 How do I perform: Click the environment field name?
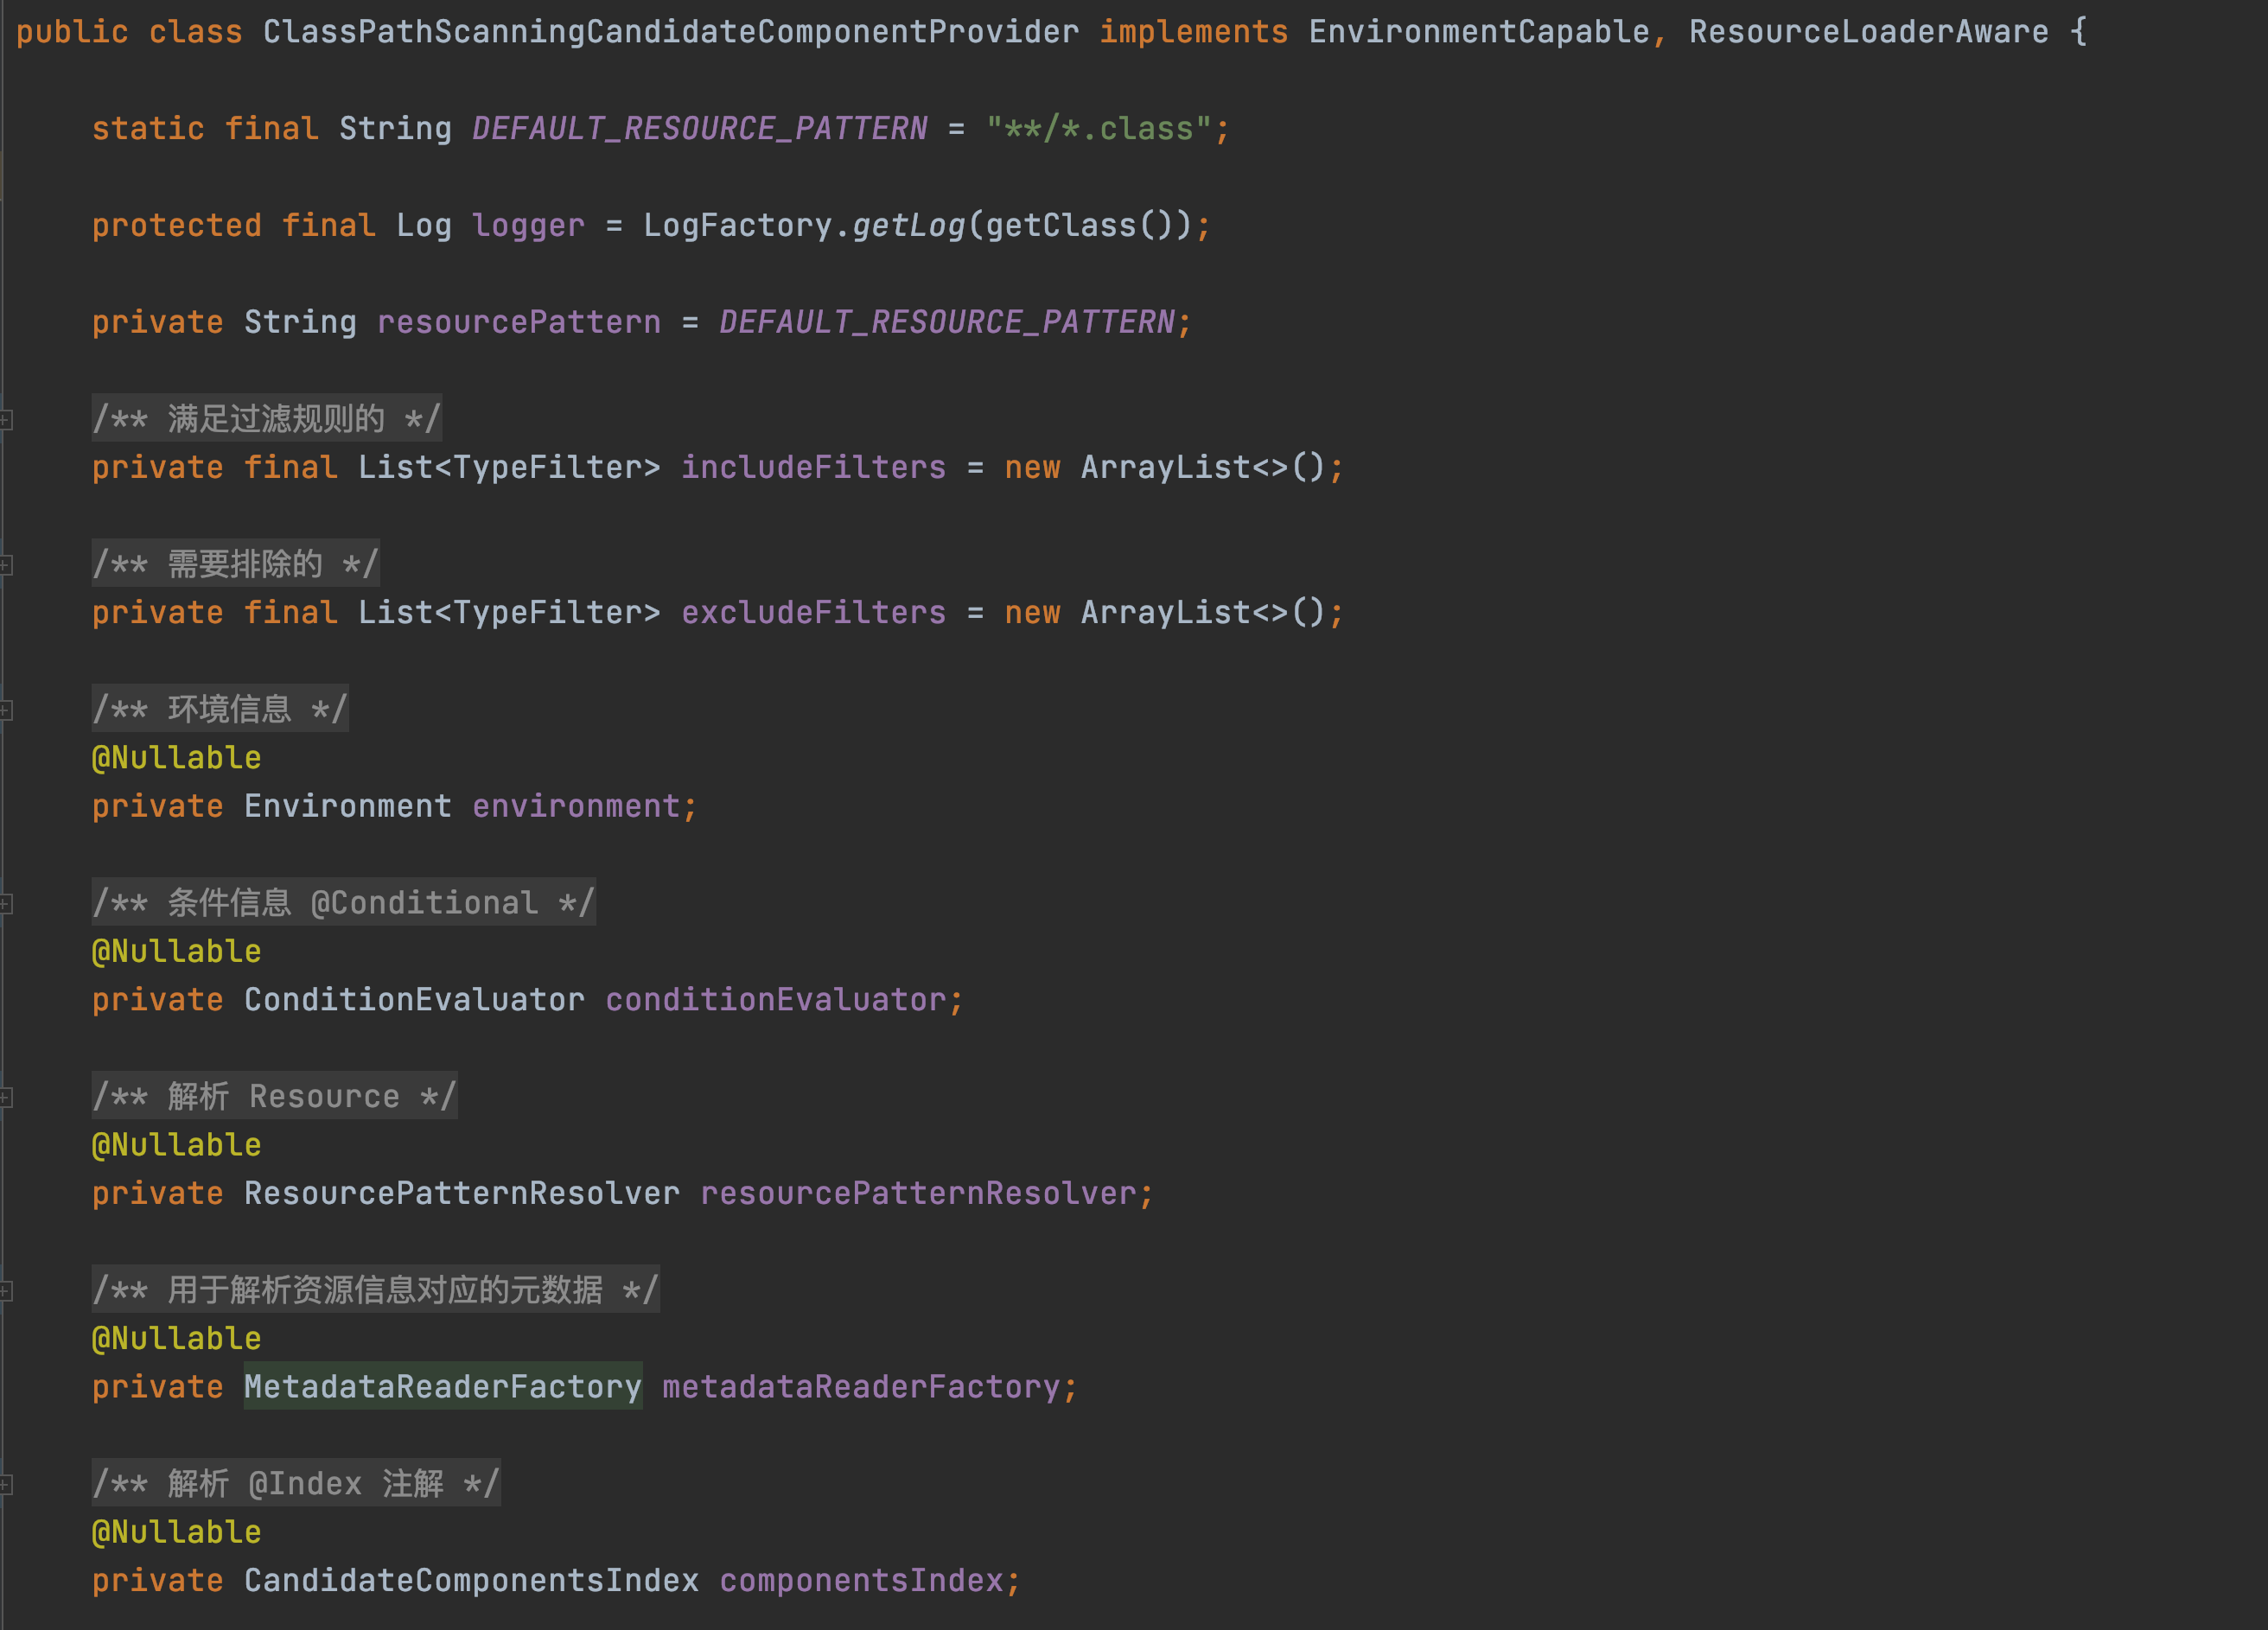click(x=576, y=806)
